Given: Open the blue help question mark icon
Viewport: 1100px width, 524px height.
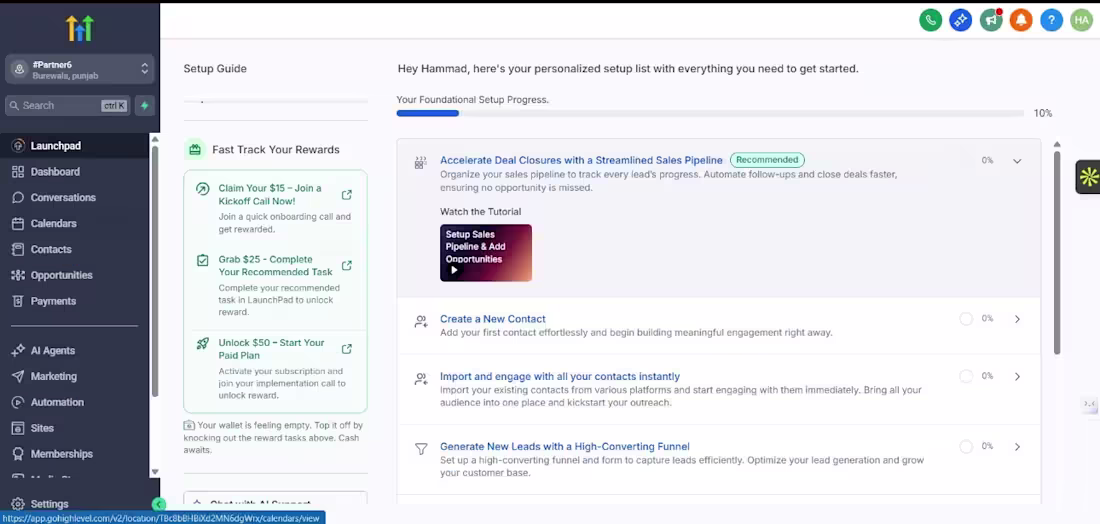Looking at the screenshot, I should 1051,20.
